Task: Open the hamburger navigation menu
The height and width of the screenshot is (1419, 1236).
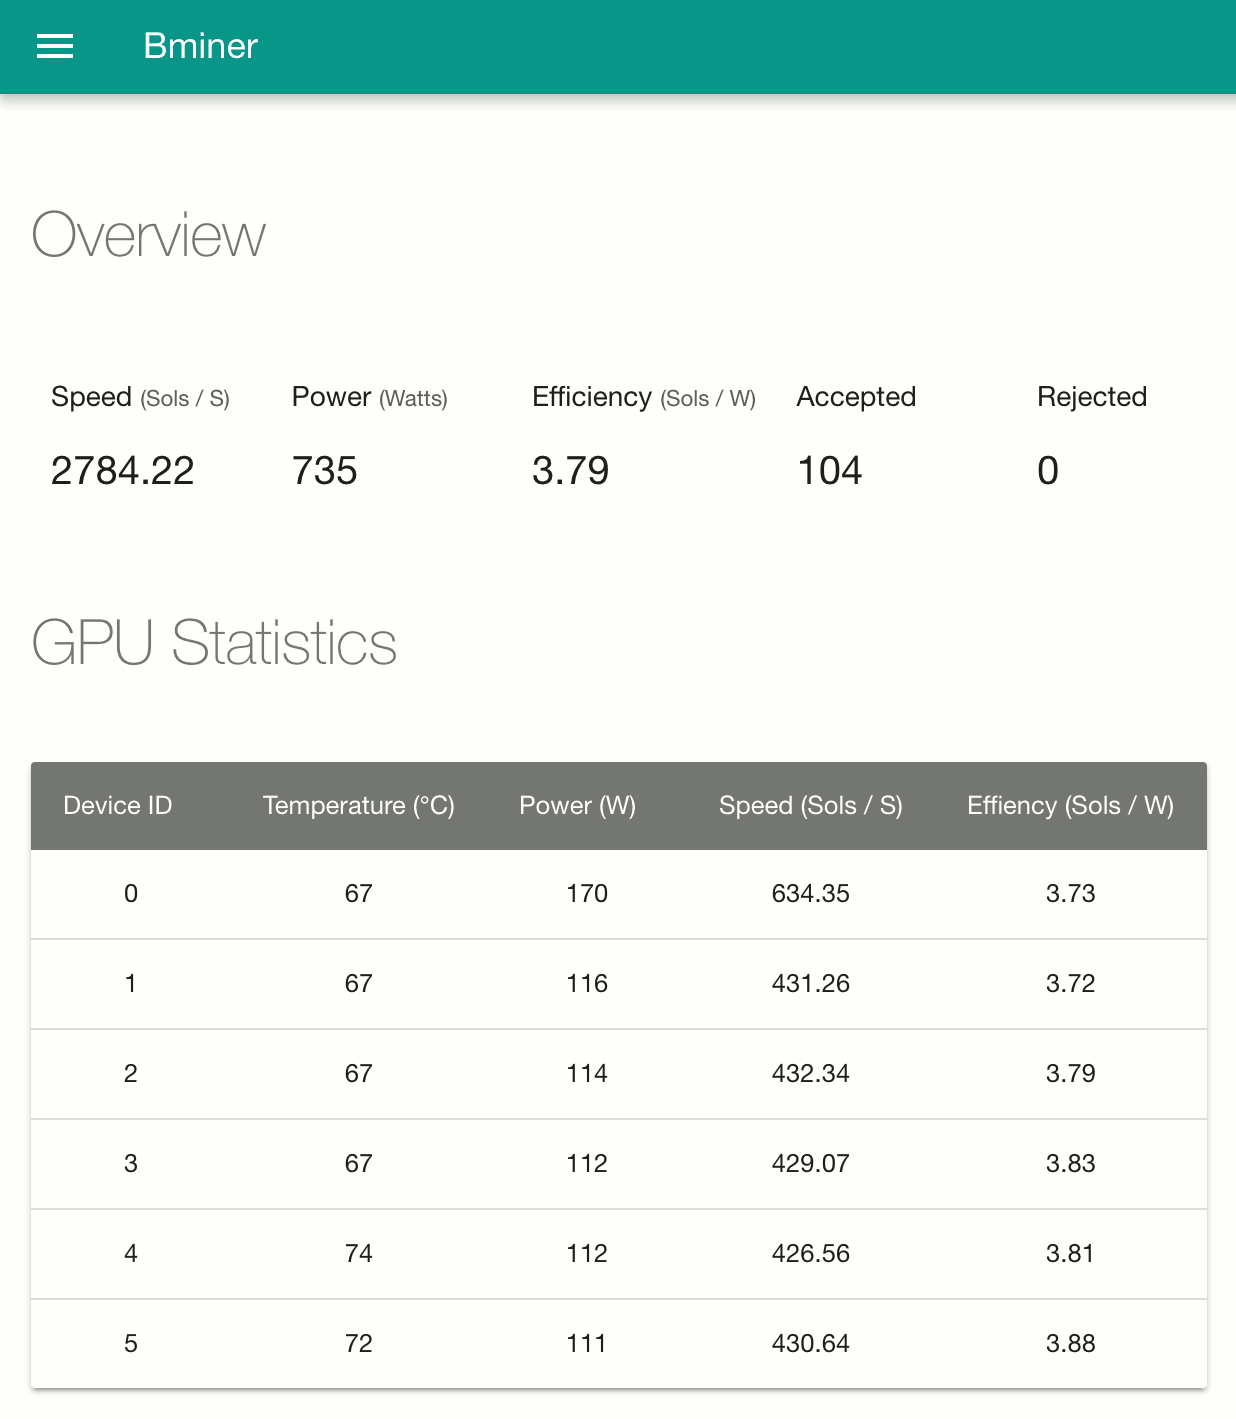Action: pos(55,46)
